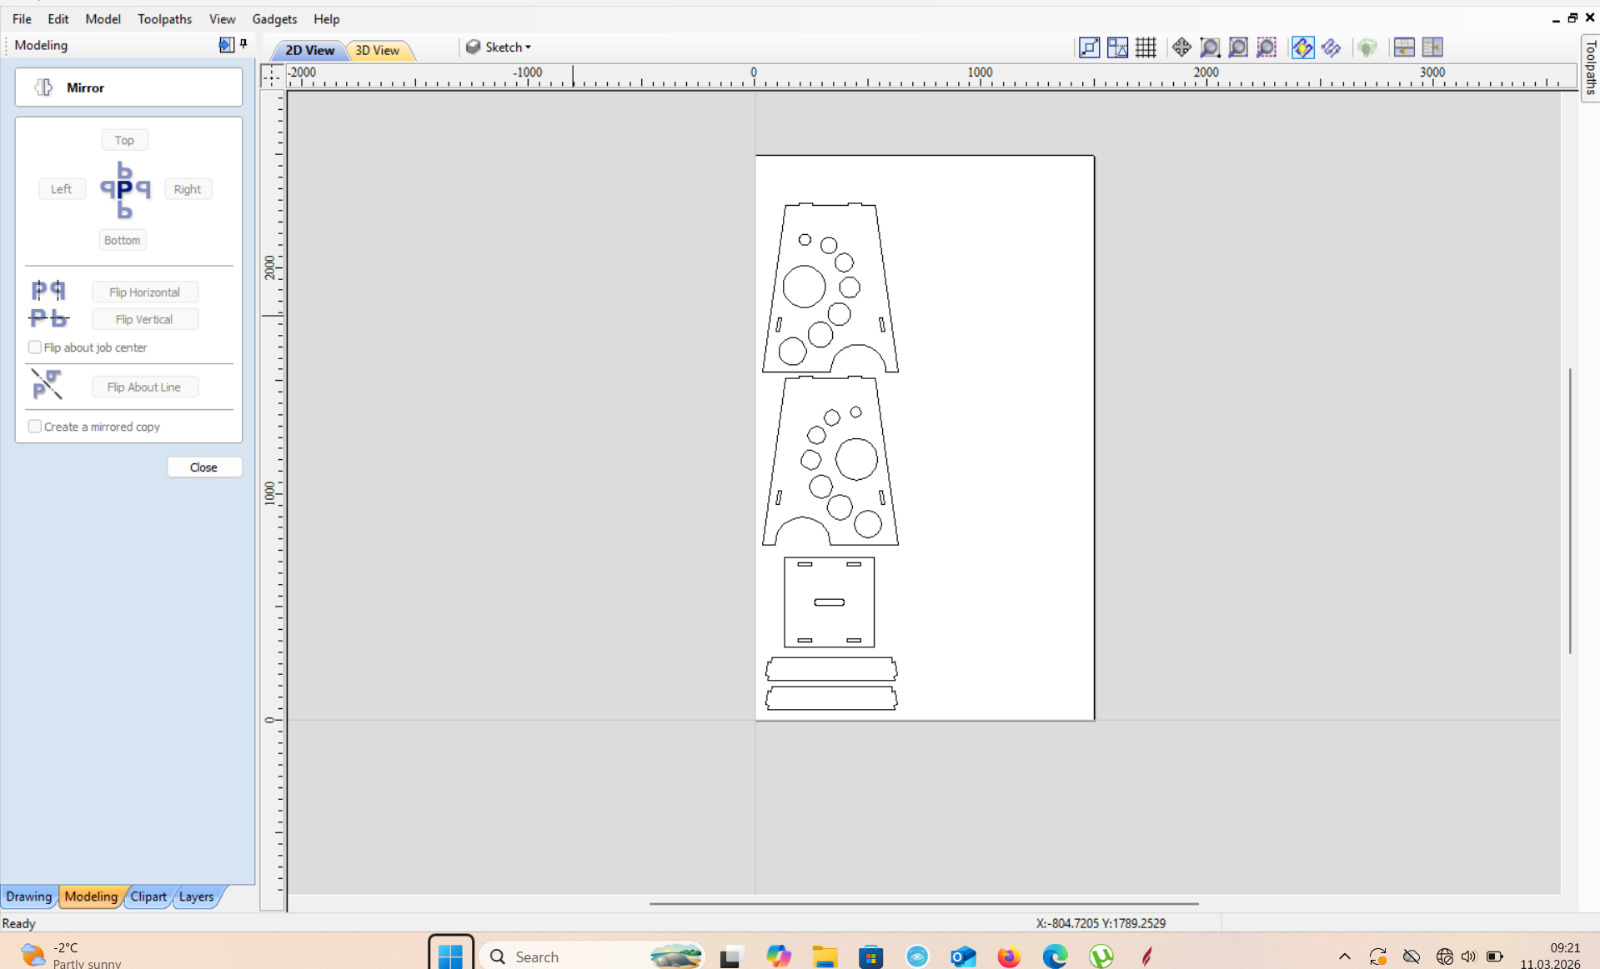
Task: Click the Flip Horizontal button
Action: click(x=144, y=291)
